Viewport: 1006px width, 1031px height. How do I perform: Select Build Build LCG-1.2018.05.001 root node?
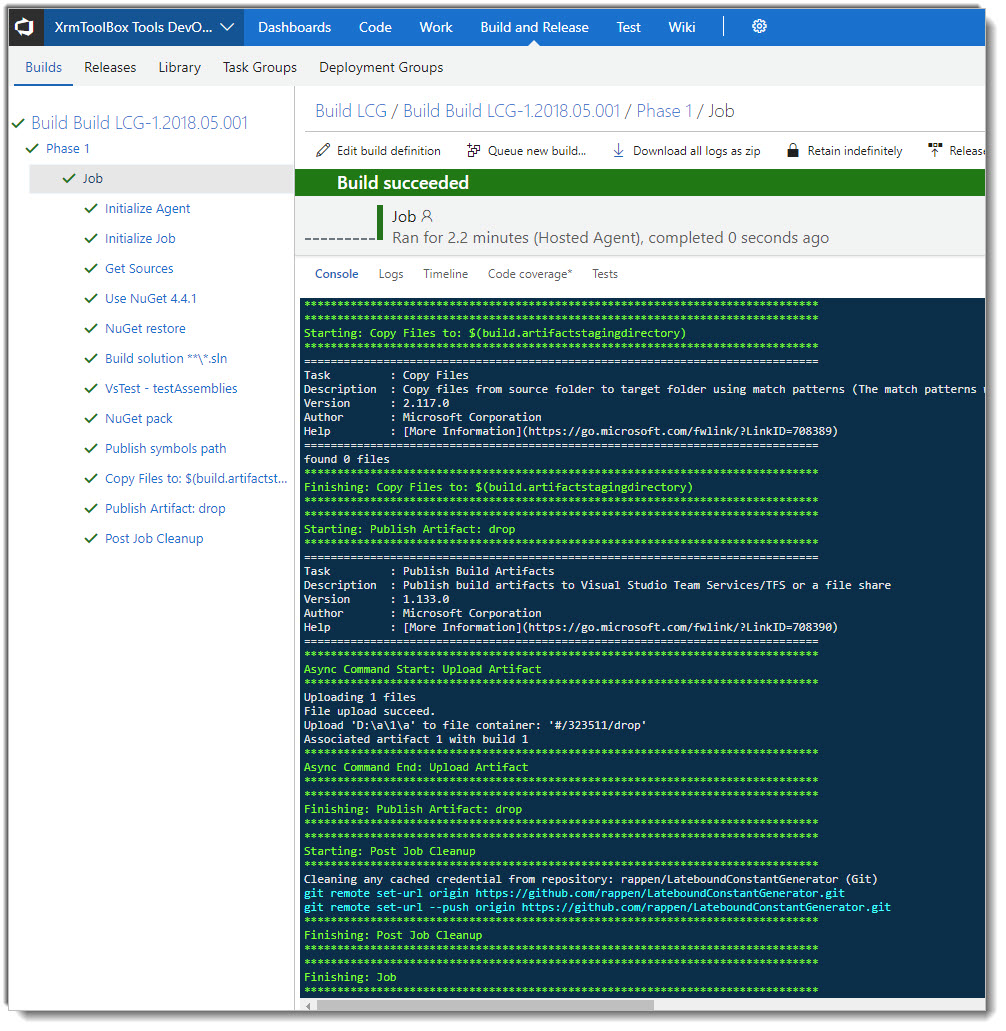(x=139, y=123)
